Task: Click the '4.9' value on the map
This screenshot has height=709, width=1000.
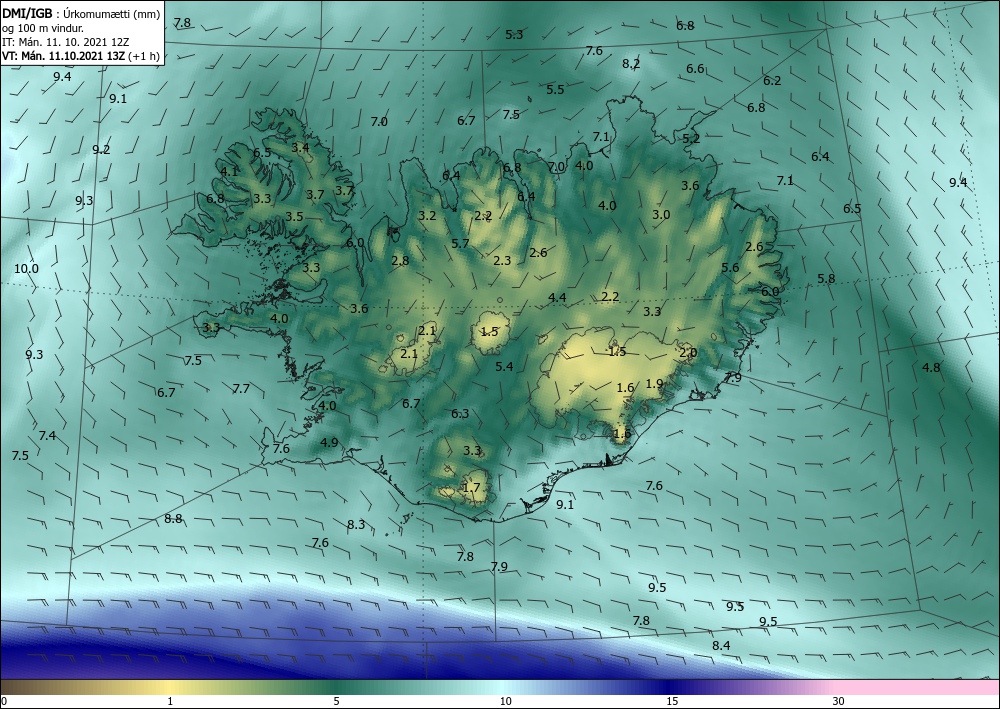Action: (329, 442)
